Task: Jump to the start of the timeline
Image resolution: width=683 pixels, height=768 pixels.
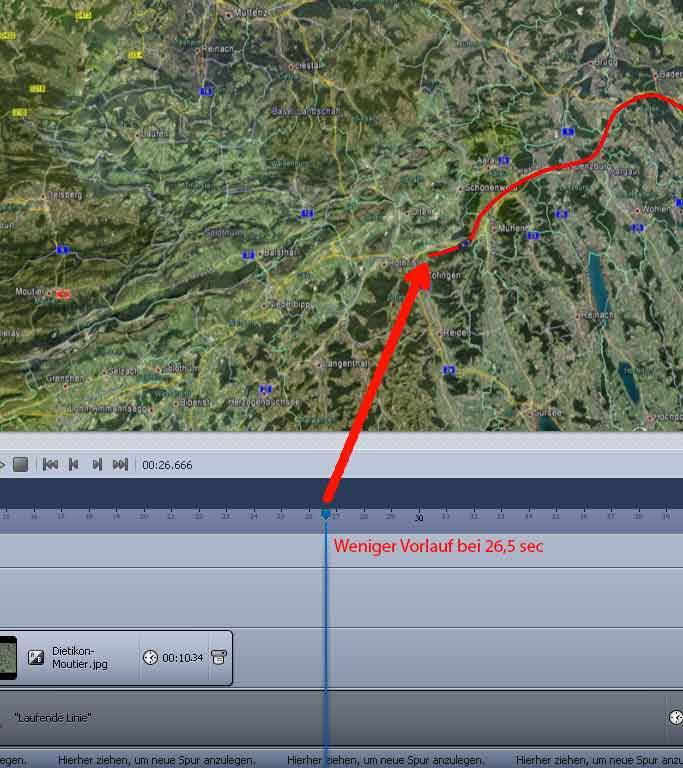Action: [x=50, y=464]
